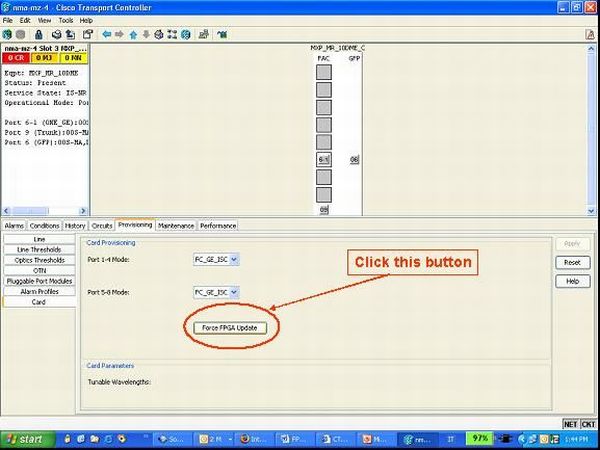Open the Pluggable Port Modules subtab

[x=39, y=281]
